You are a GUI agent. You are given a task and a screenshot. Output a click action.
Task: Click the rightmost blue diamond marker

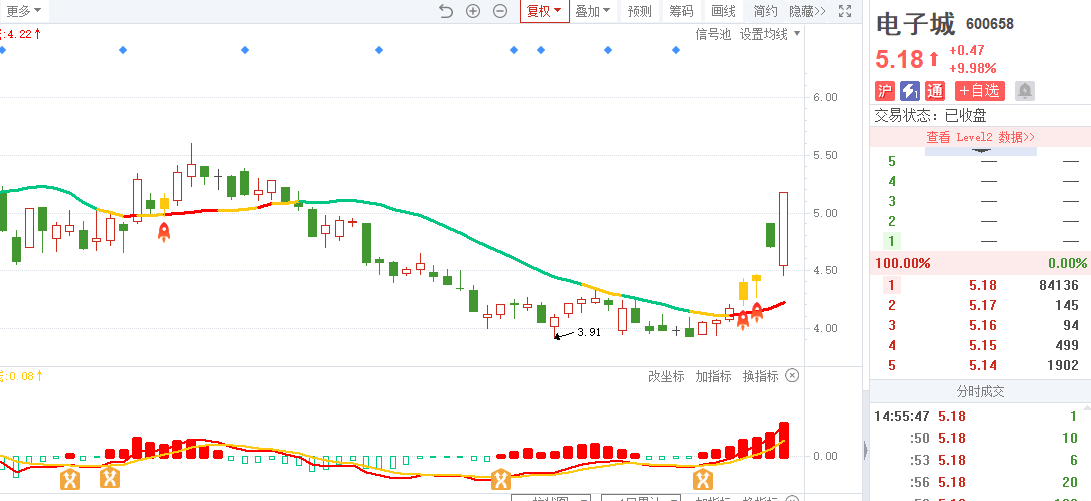(676, 50)
